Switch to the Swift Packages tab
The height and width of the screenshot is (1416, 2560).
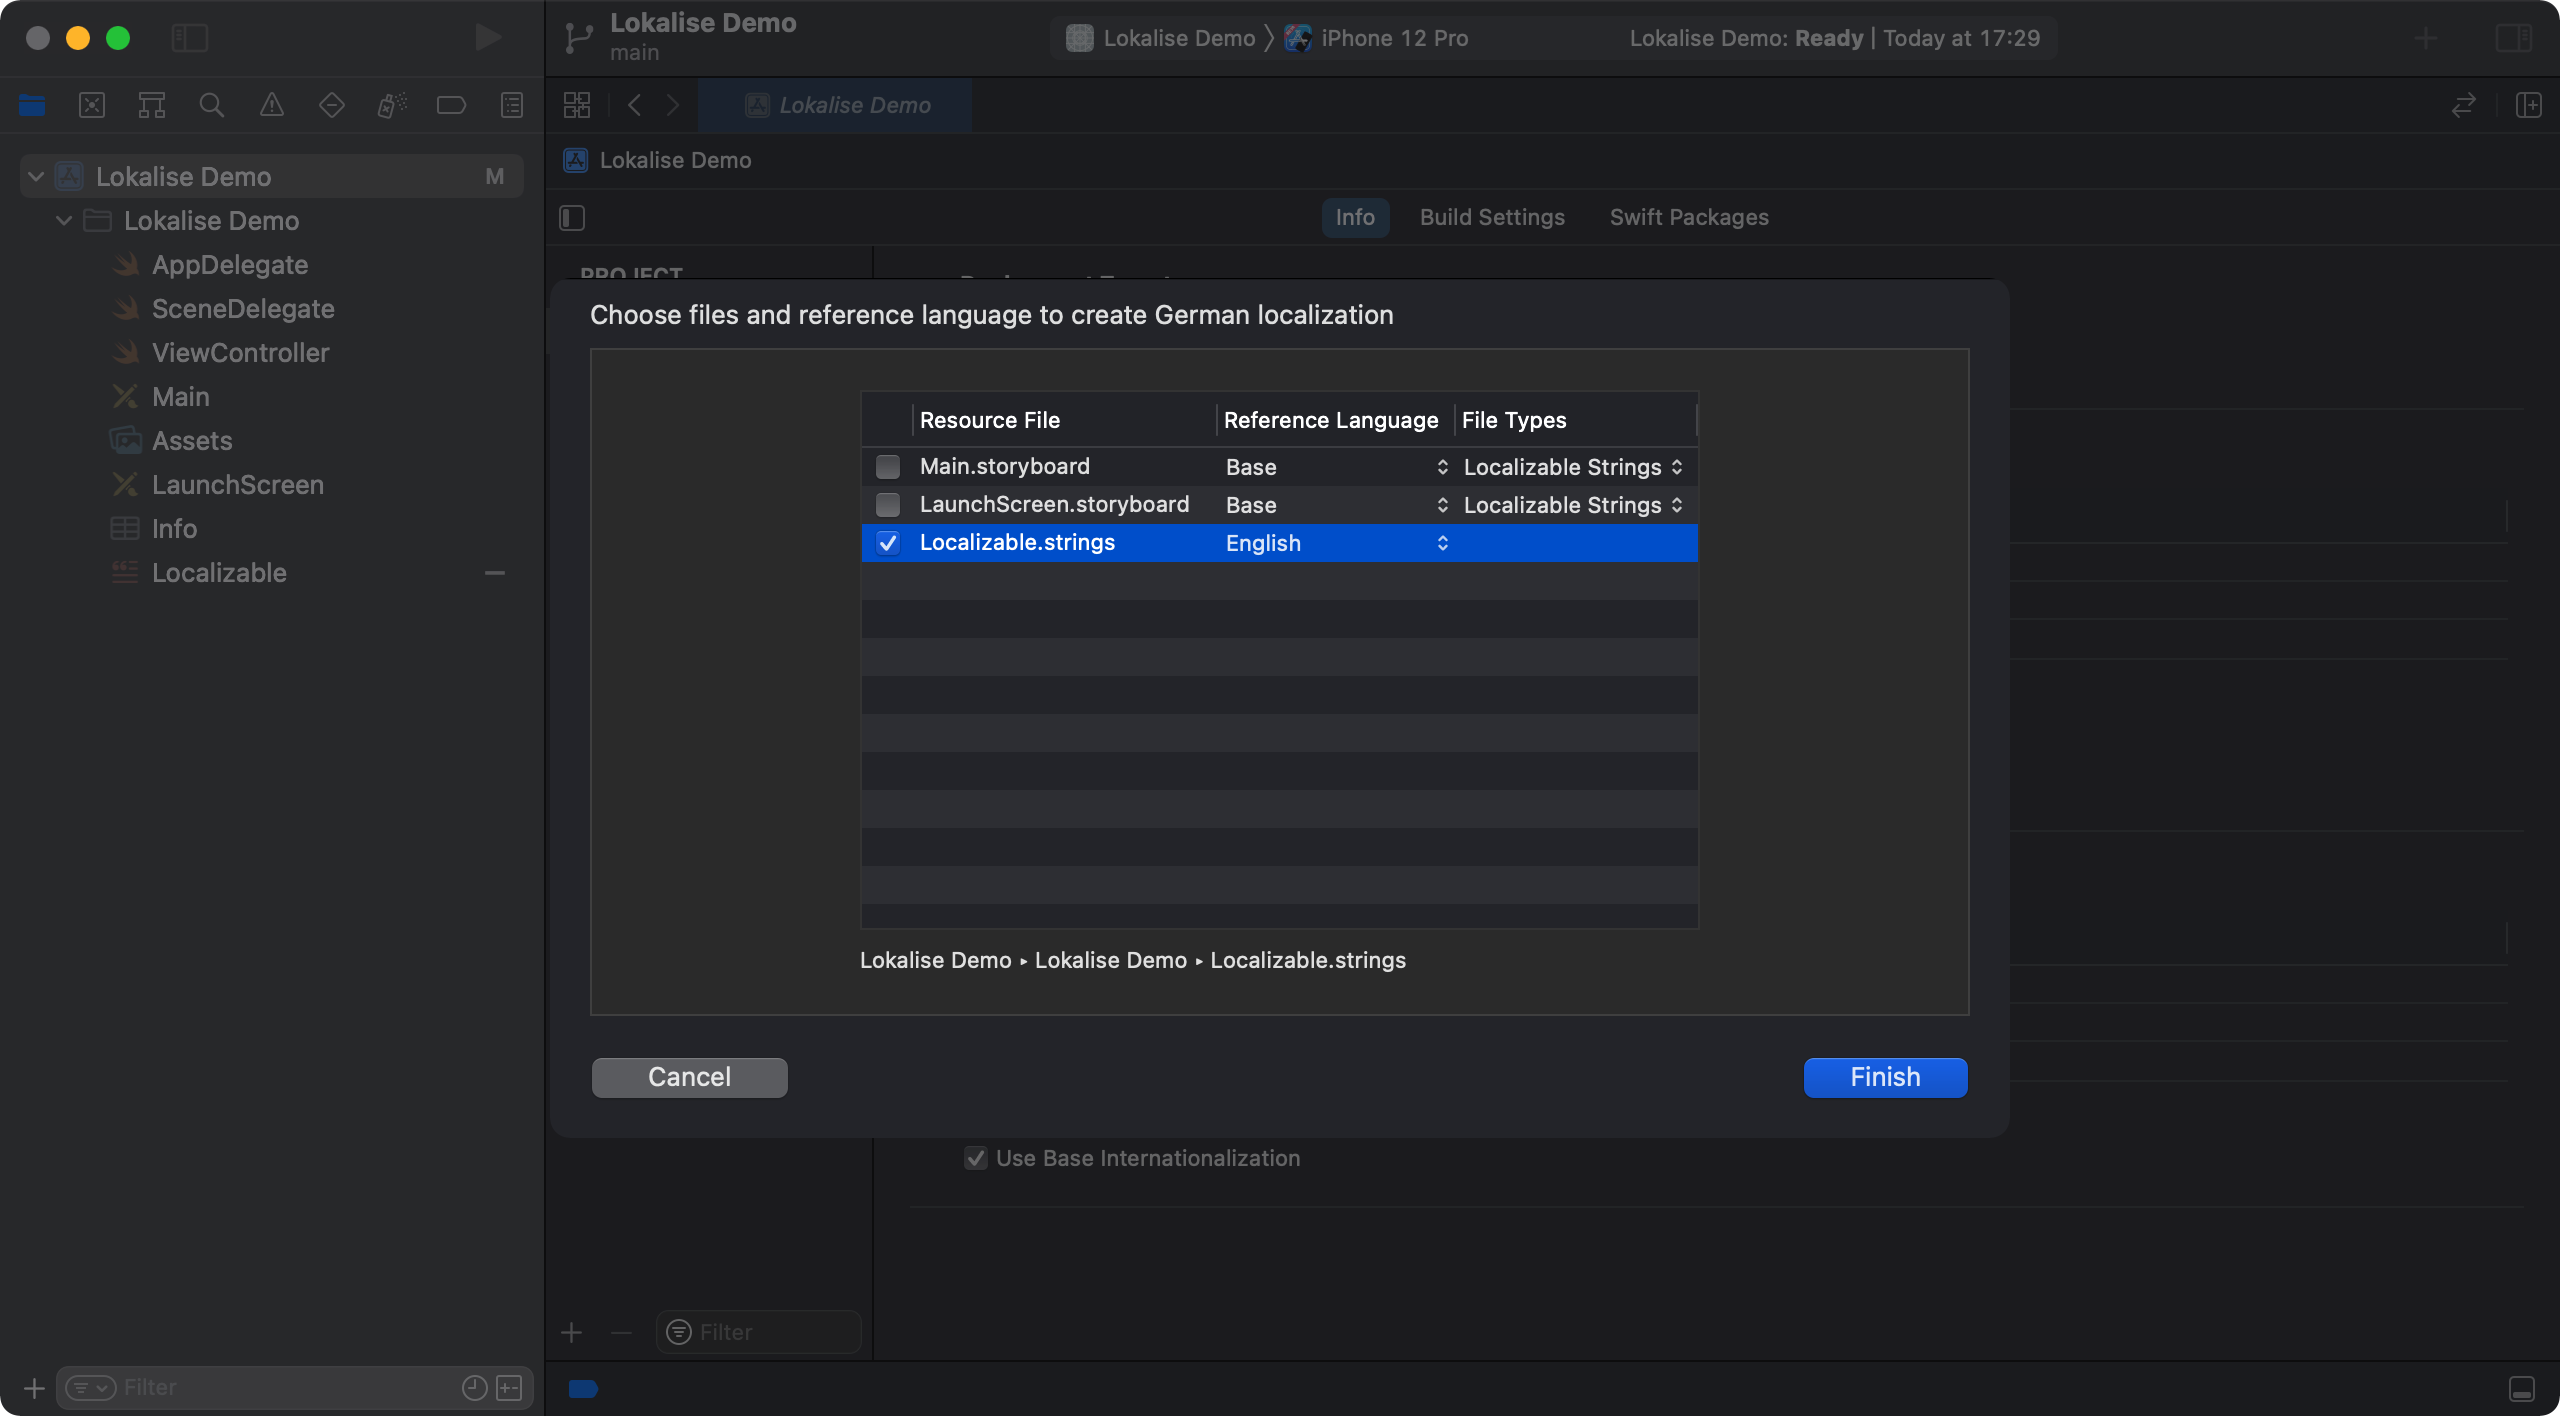click(x=1689, y=218)
